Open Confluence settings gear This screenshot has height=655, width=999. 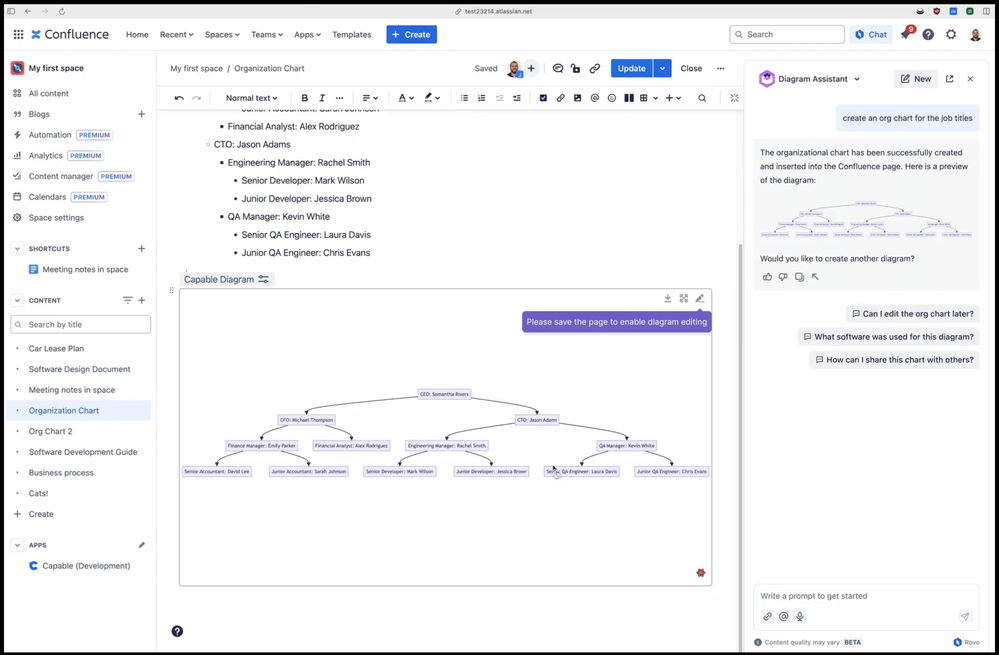point(951,34)
